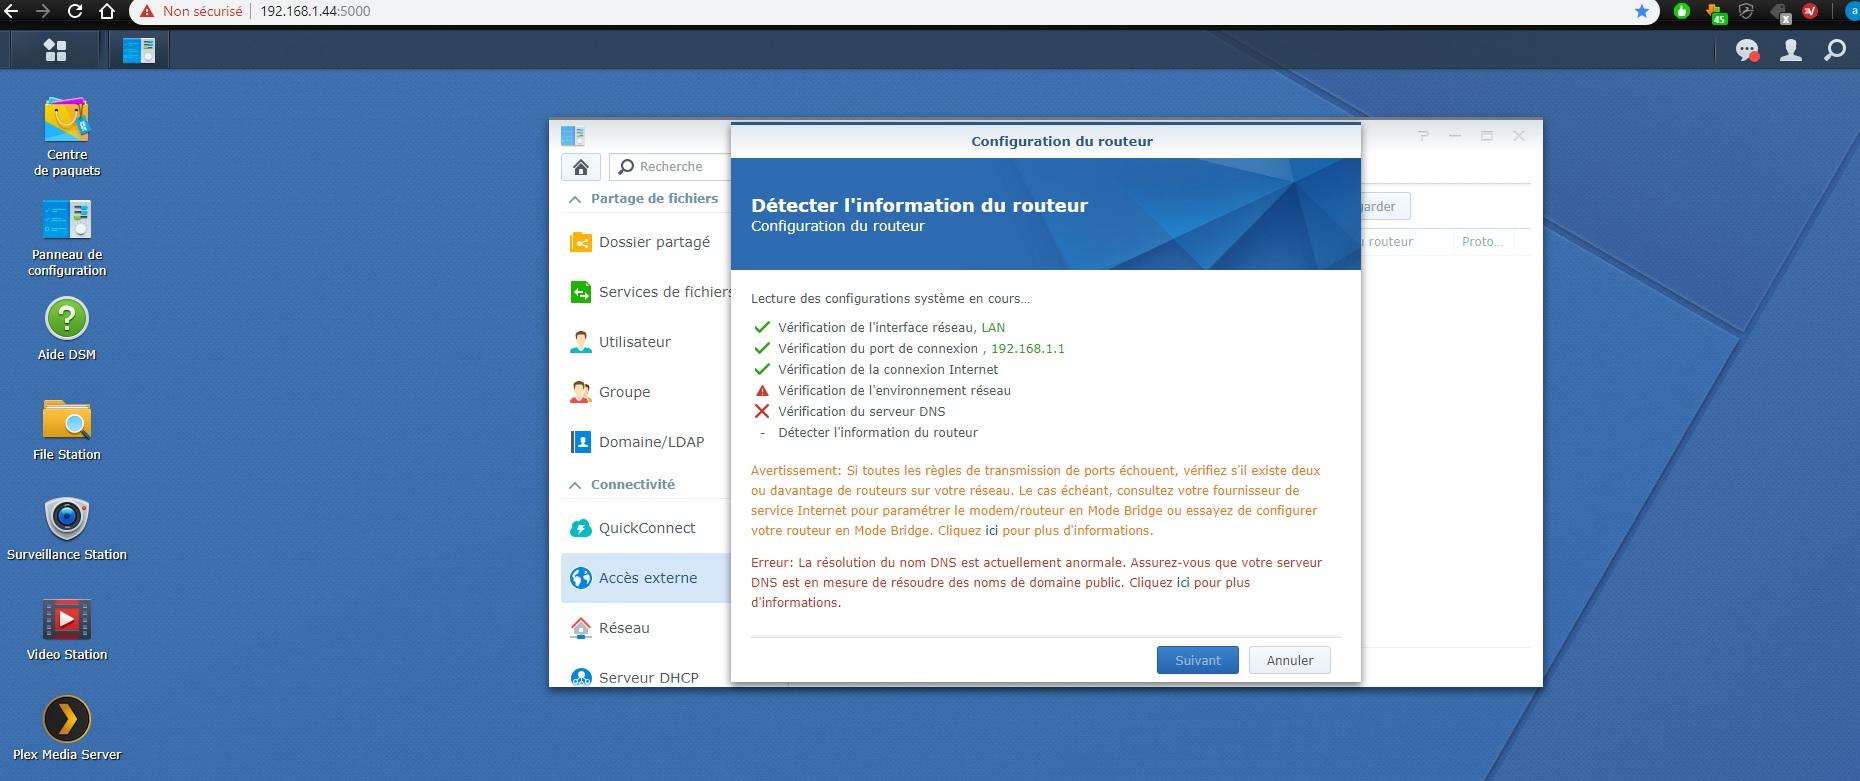Click the Proto... column header
The image size is (1860, 781).
click(1482, 242)
